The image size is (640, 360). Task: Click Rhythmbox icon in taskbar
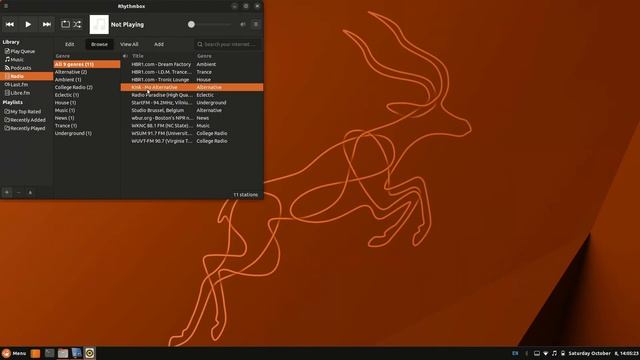90,353
